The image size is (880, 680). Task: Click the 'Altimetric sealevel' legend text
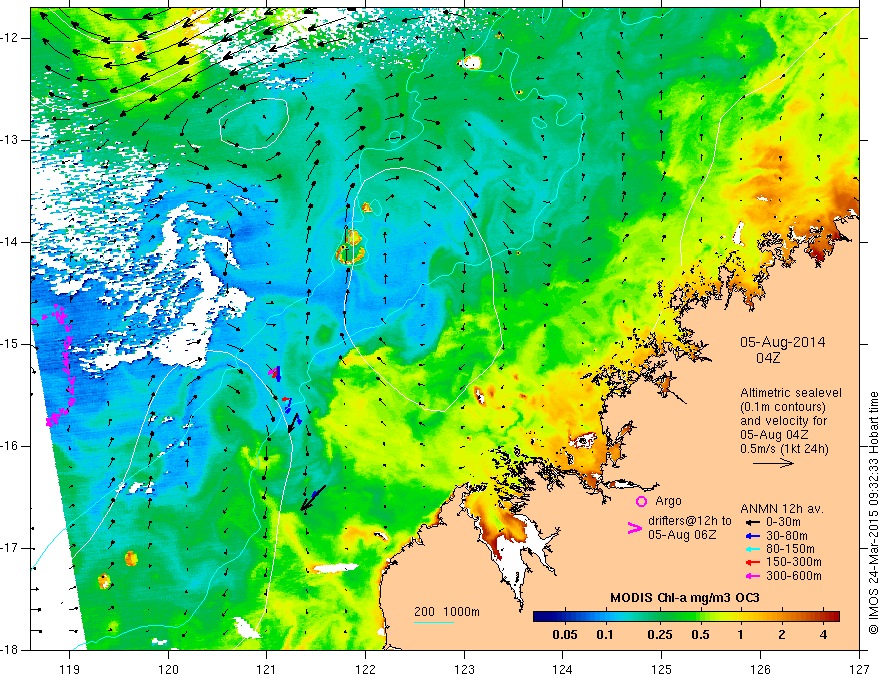point(791,393)
